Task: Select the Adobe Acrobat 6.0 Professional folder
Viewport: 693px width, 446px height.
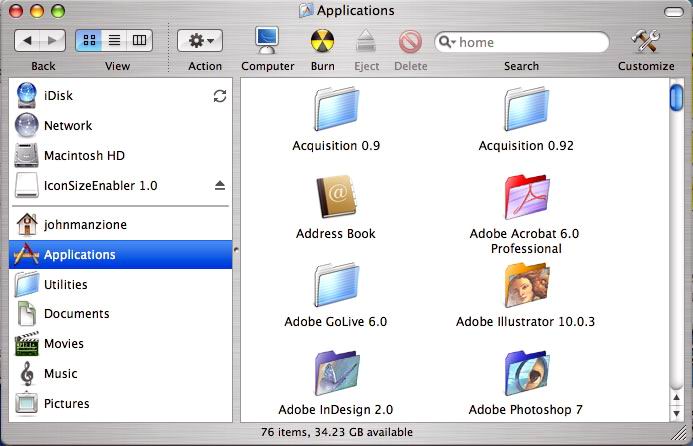Action: pyautogui.click(x=526, y=197)
